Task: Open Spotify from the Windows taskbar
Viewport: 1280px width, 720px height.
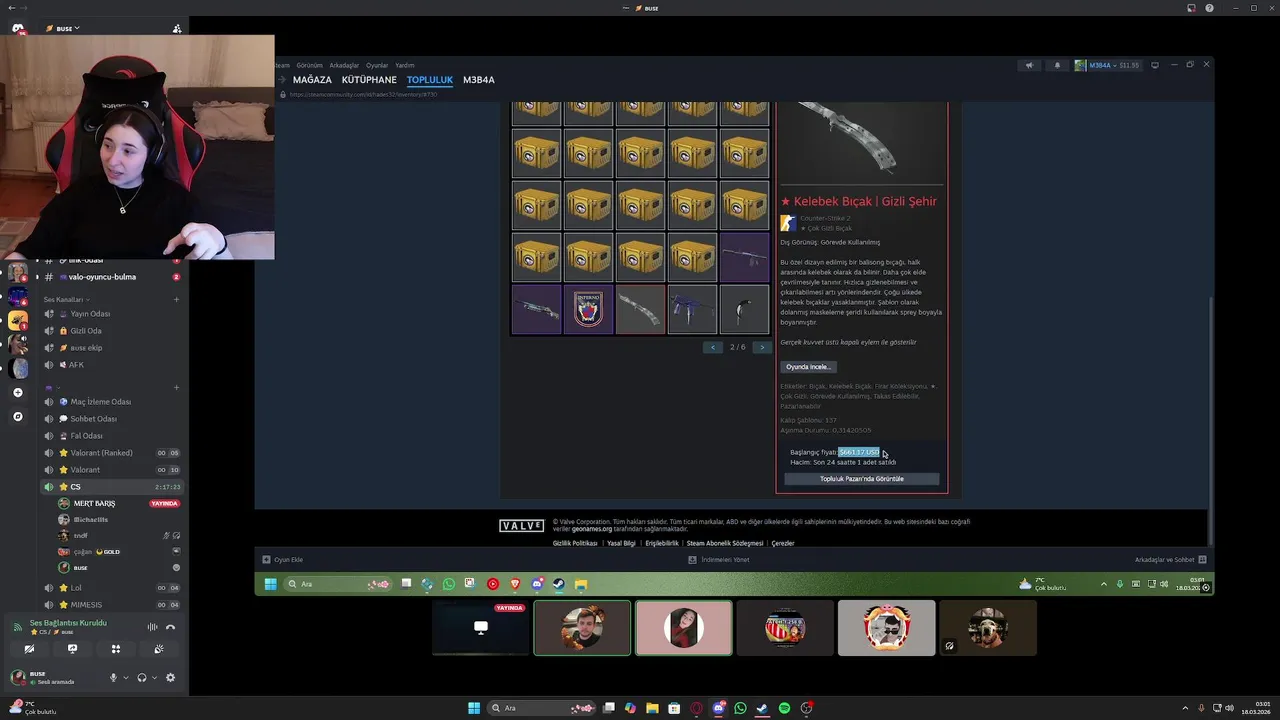Action: click(x=784, y=708)
